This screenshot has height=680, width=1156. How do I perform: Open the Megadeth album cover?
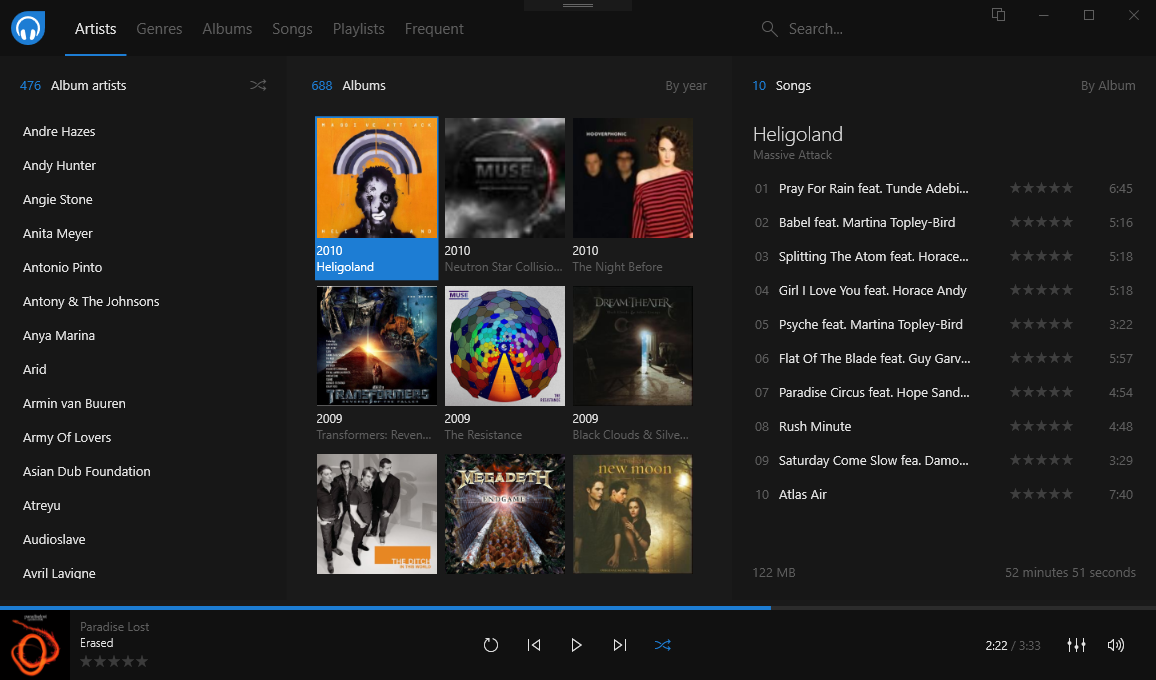(504, 513)
